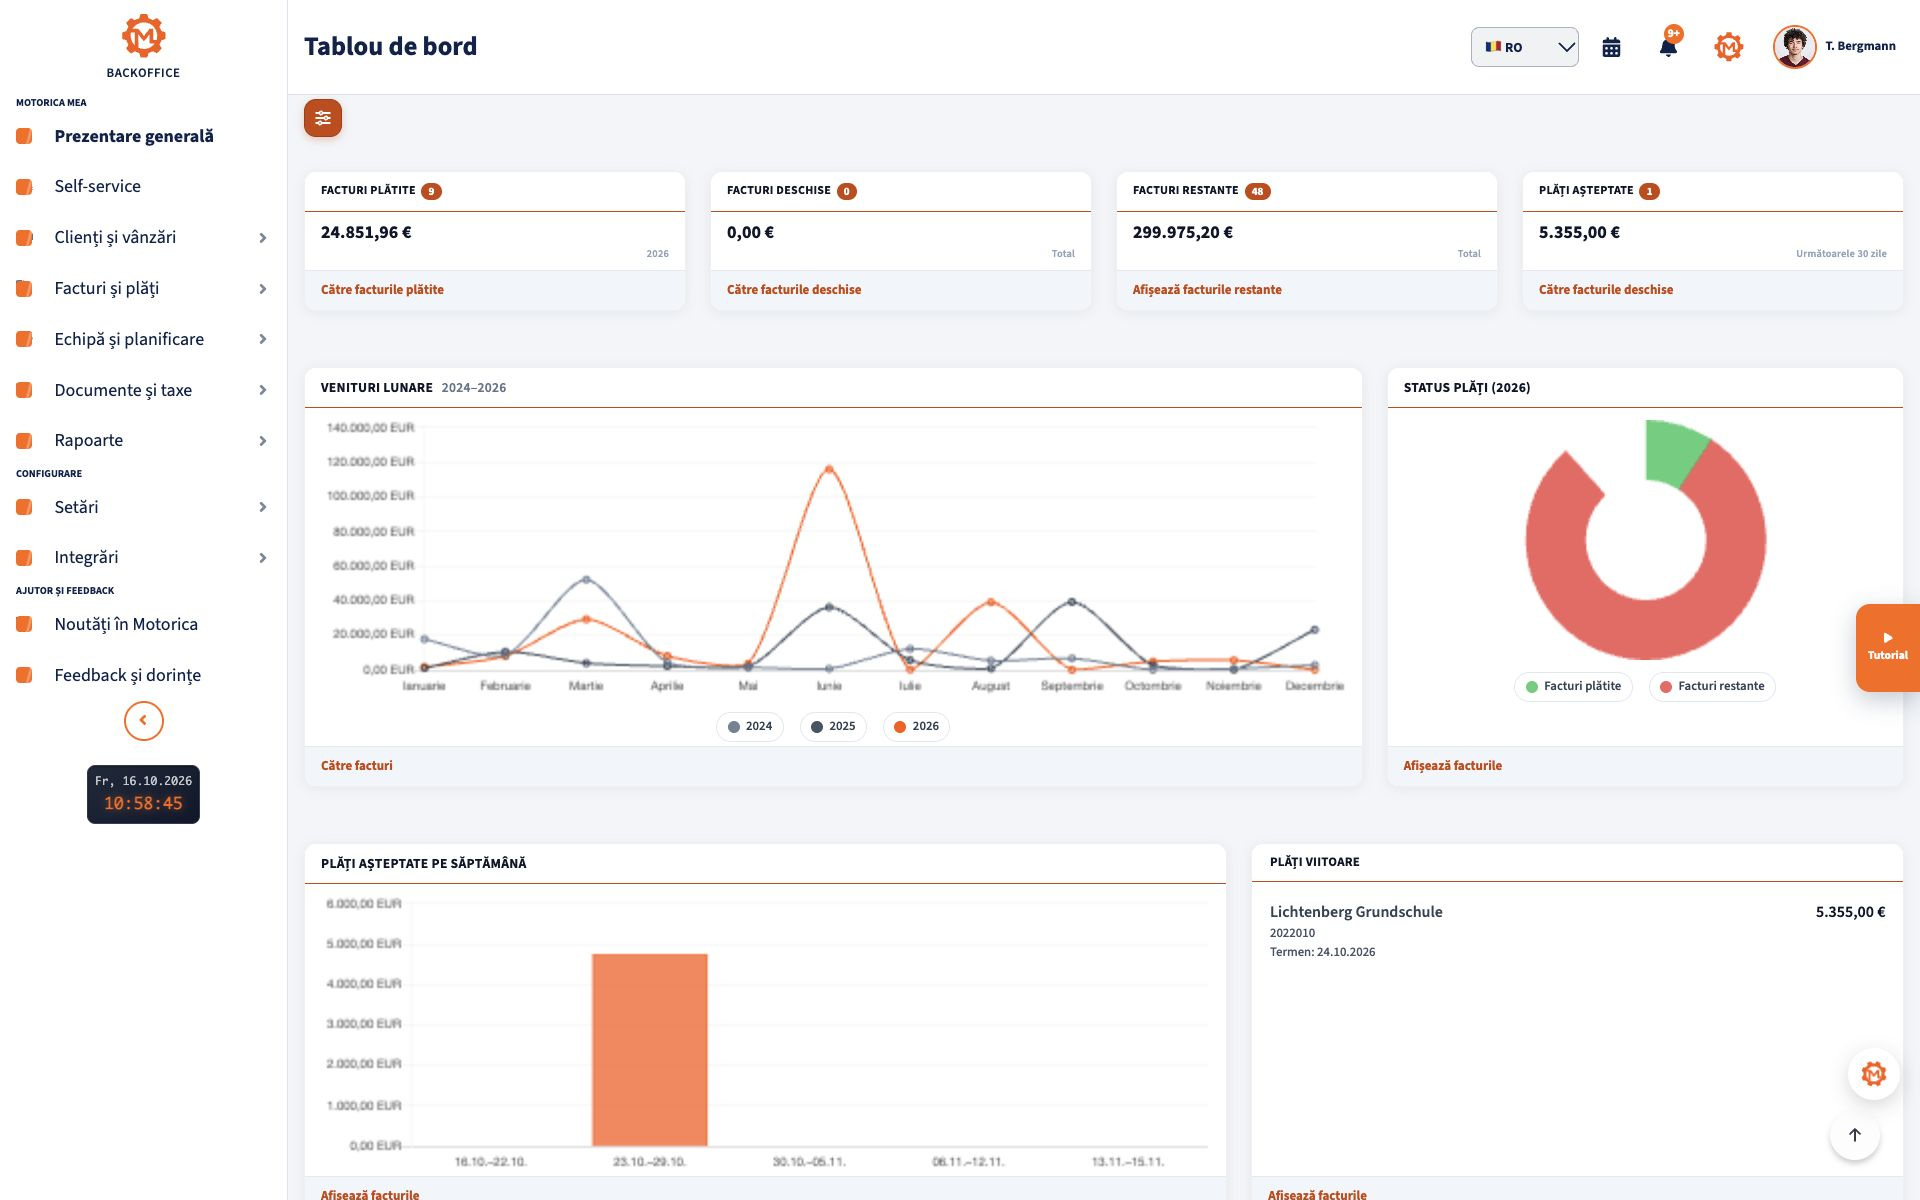Image resolution: width=1920 pixels, height=1200 pixels.
Task: Click Afișează facturile restante link
Action: [1207, 289]
